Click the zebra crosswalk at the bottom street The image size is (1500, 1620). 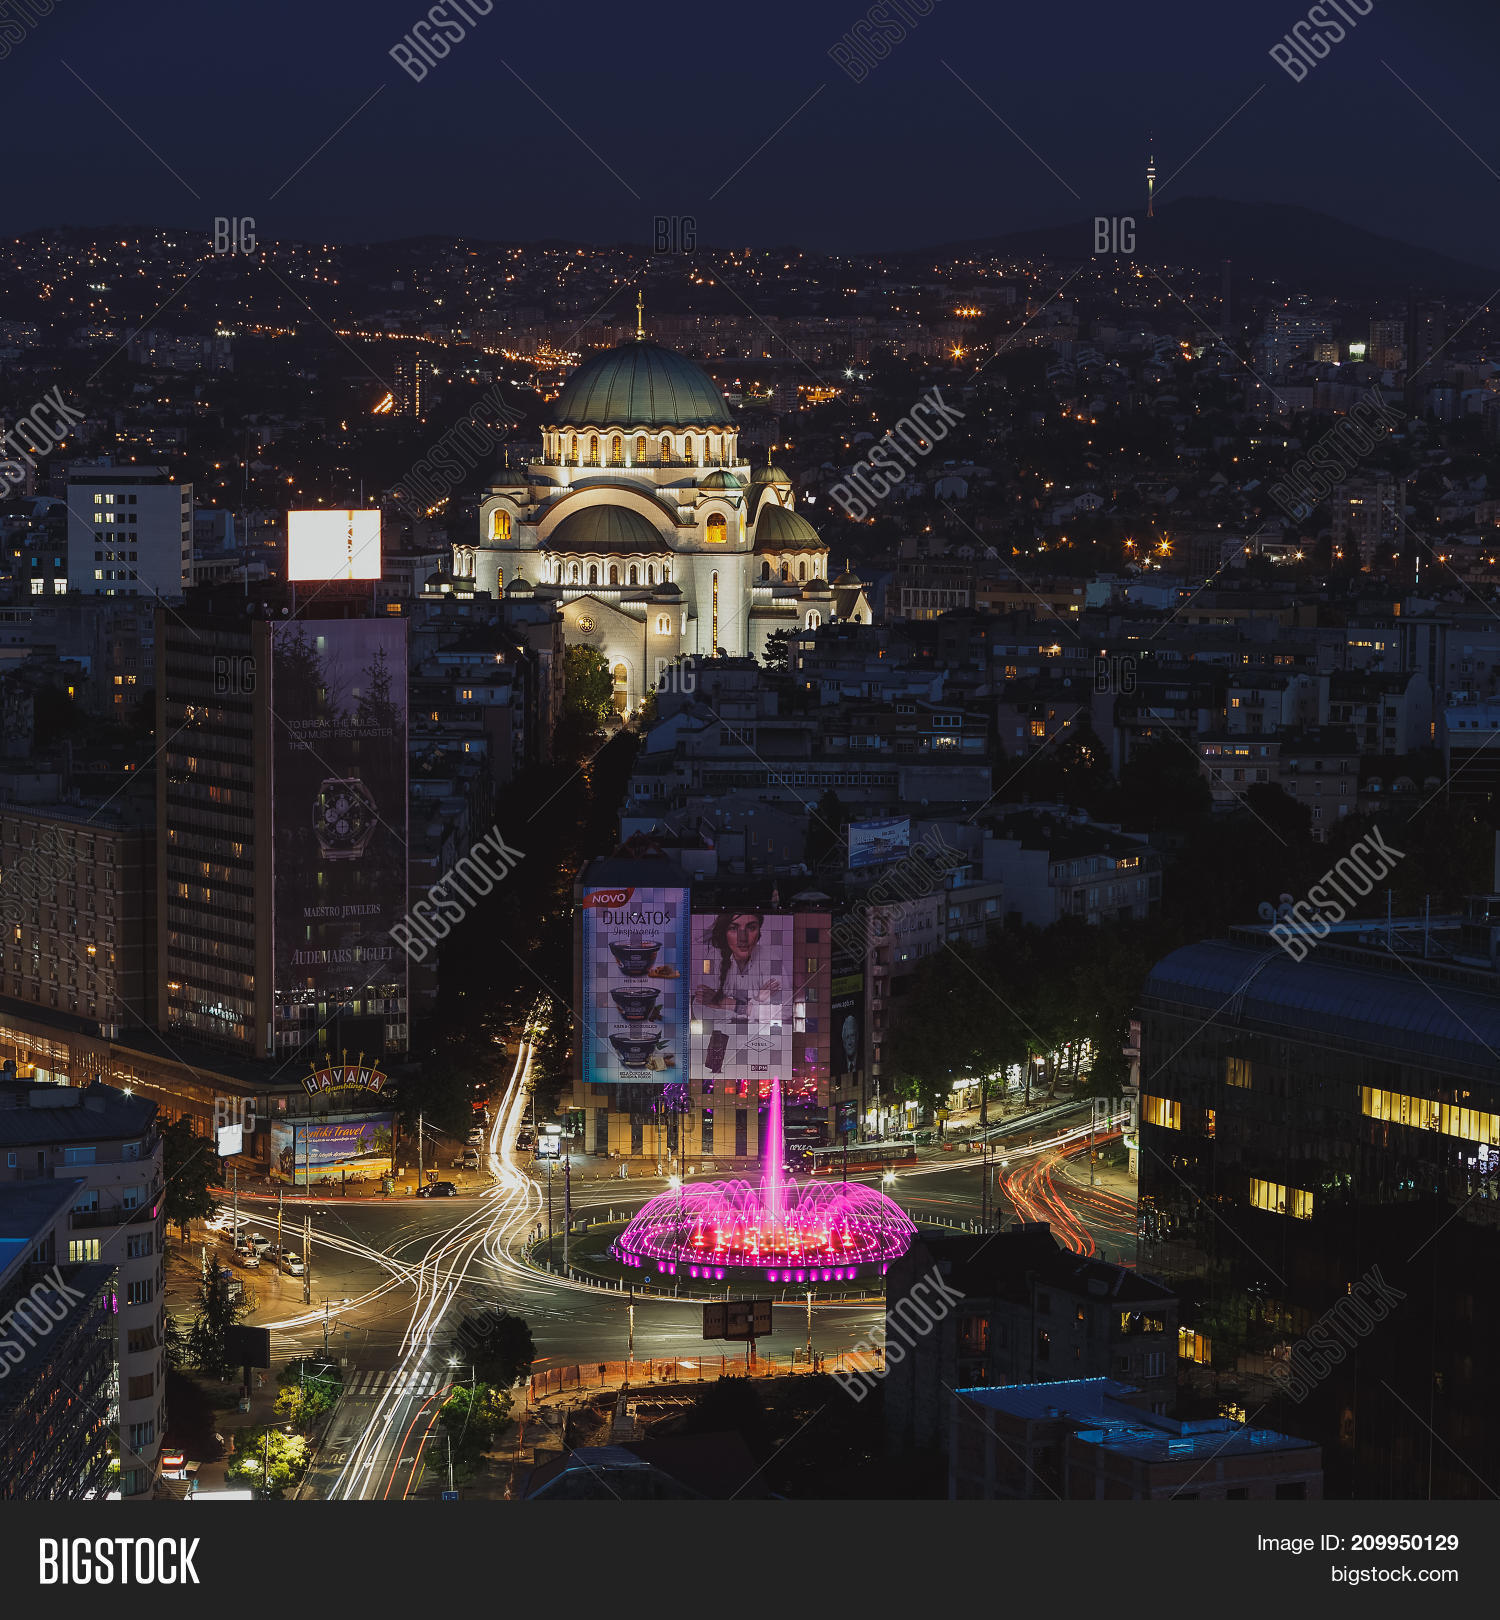coord(397,1382)
